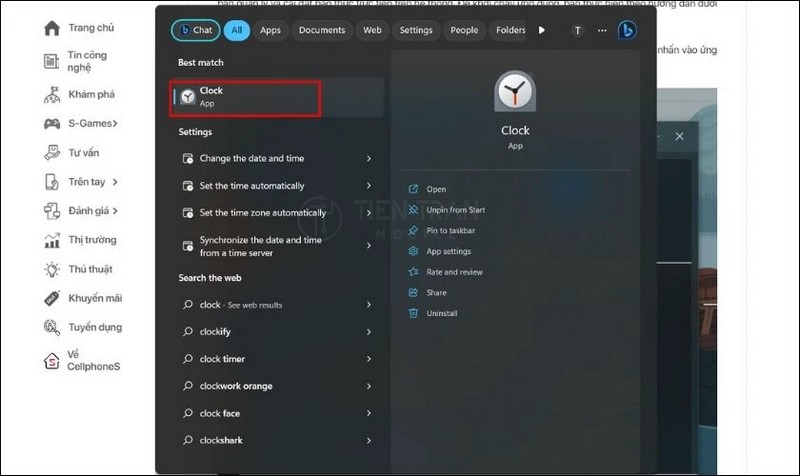Click the S-Games controller icon in sidebar
800x476 pixels.
[x=52, y=124]
